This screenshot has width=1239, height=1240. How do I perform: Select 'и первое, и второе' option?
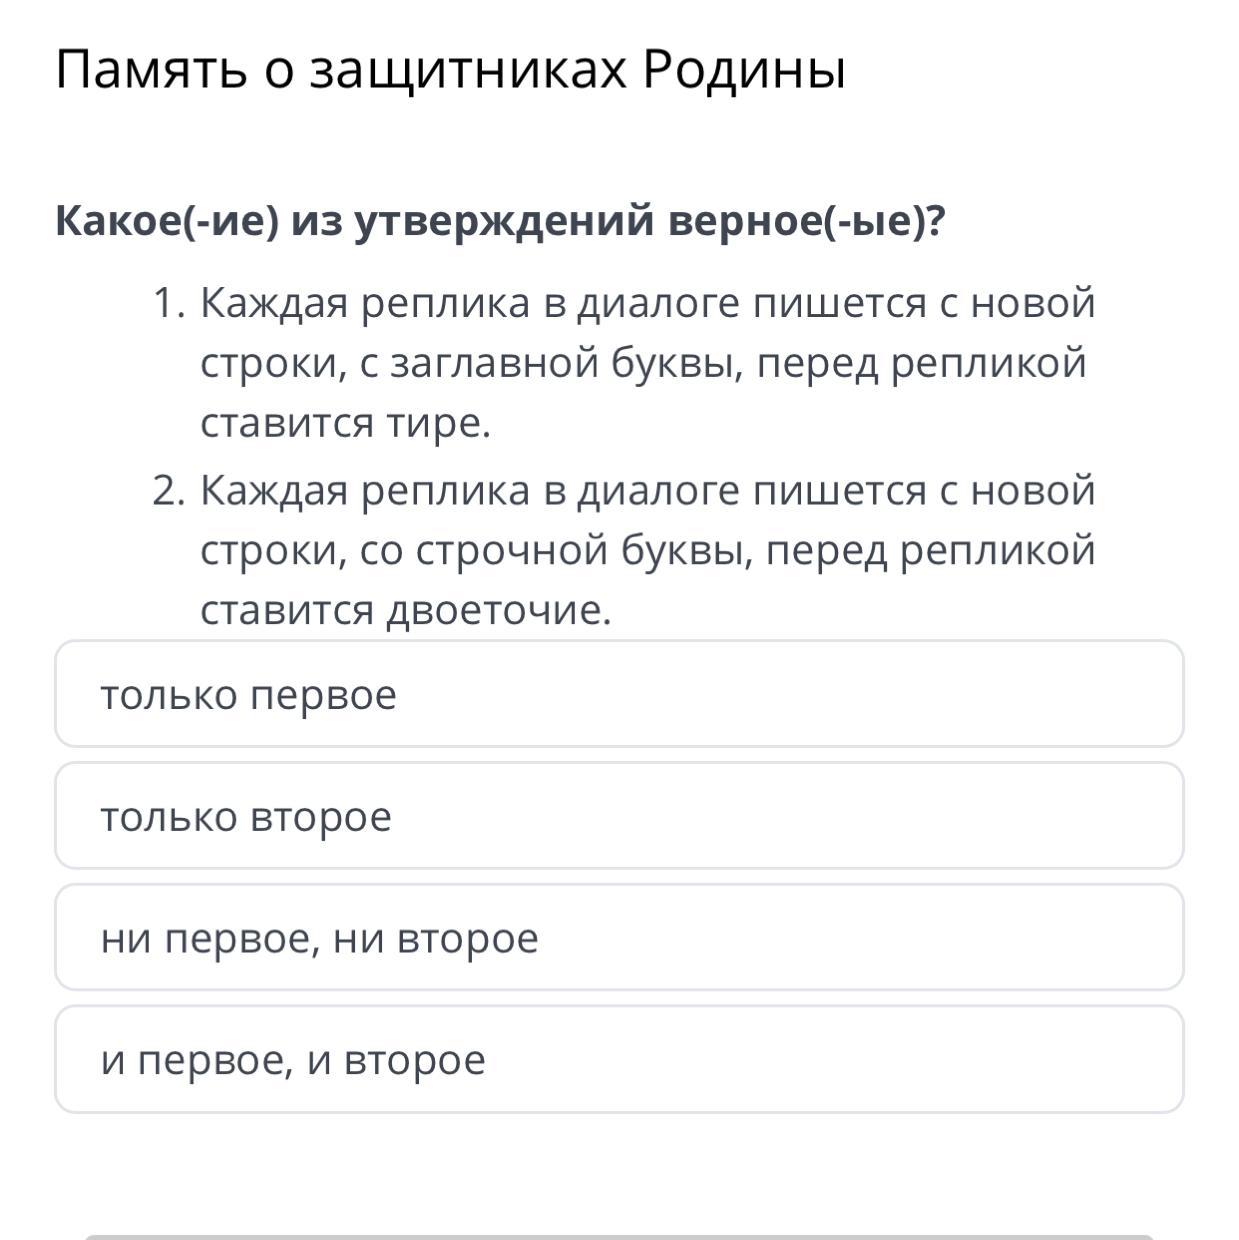[x=619, y=1060]
